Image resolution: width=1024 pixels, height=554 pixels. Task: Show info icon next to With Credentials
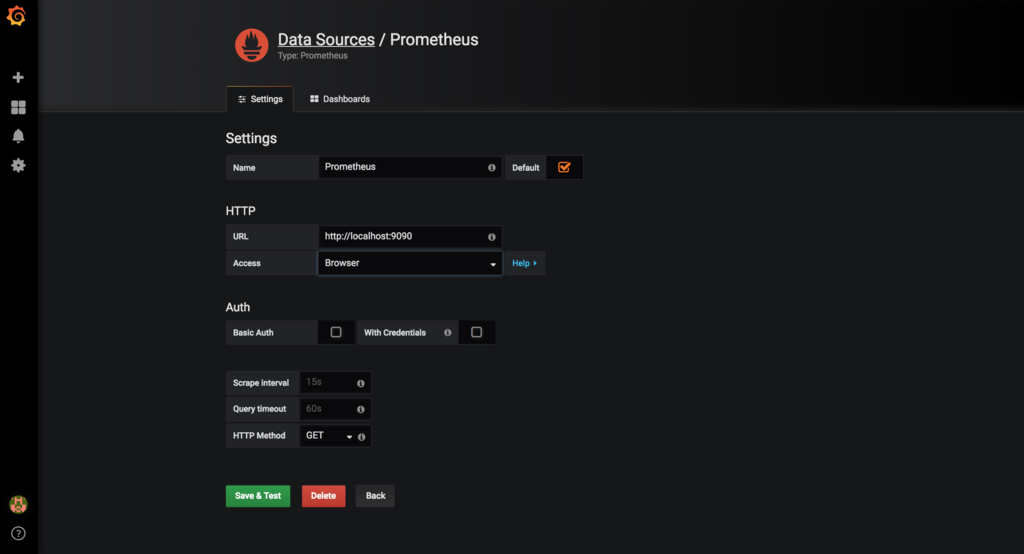pos(448,333)
